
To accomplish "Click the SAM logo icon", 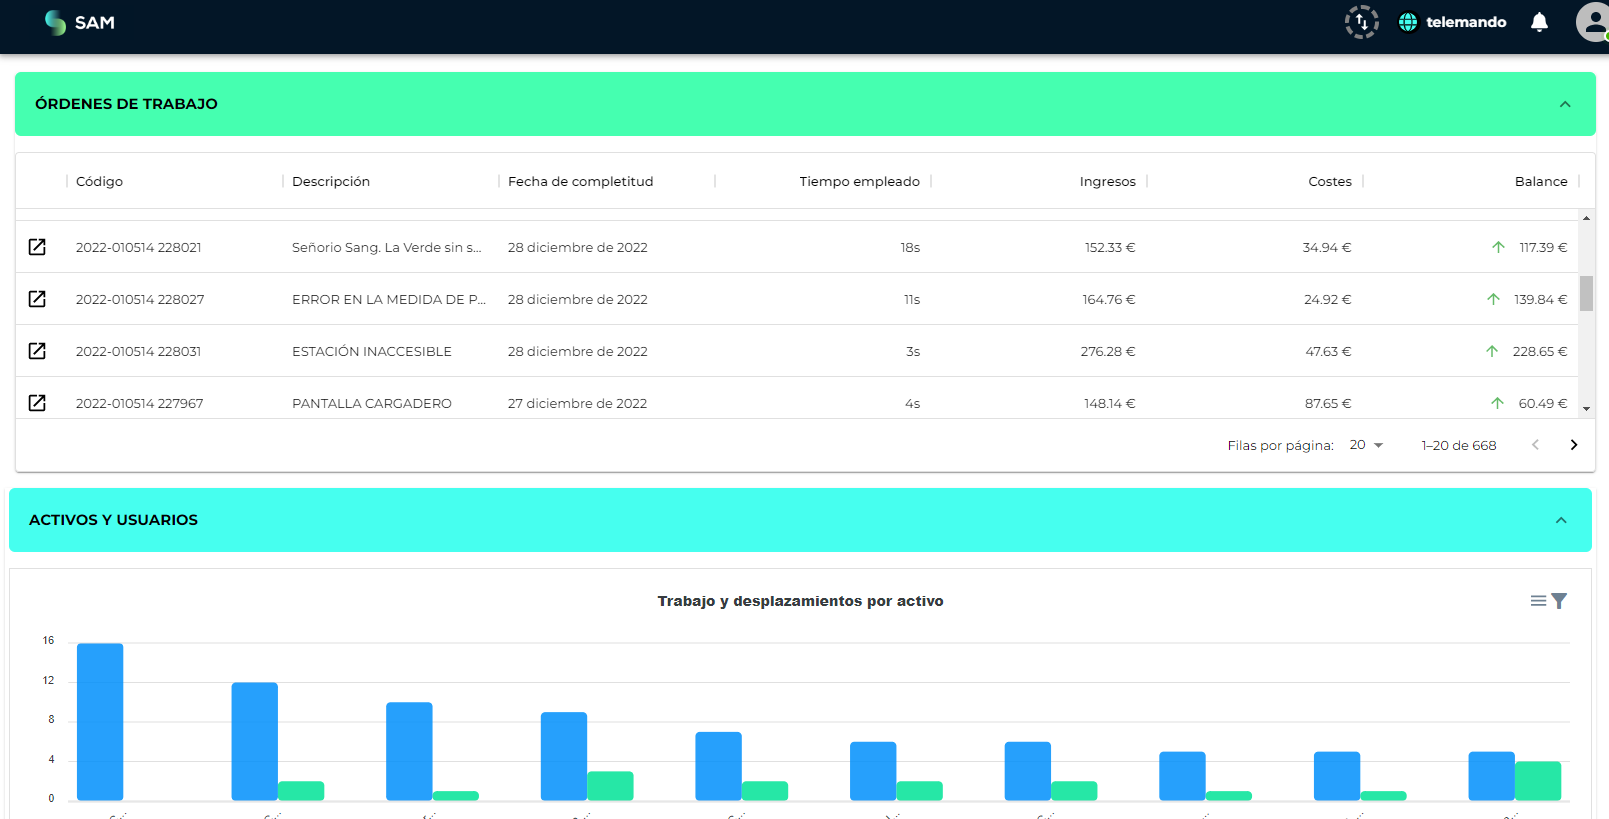I will (55, 22).
